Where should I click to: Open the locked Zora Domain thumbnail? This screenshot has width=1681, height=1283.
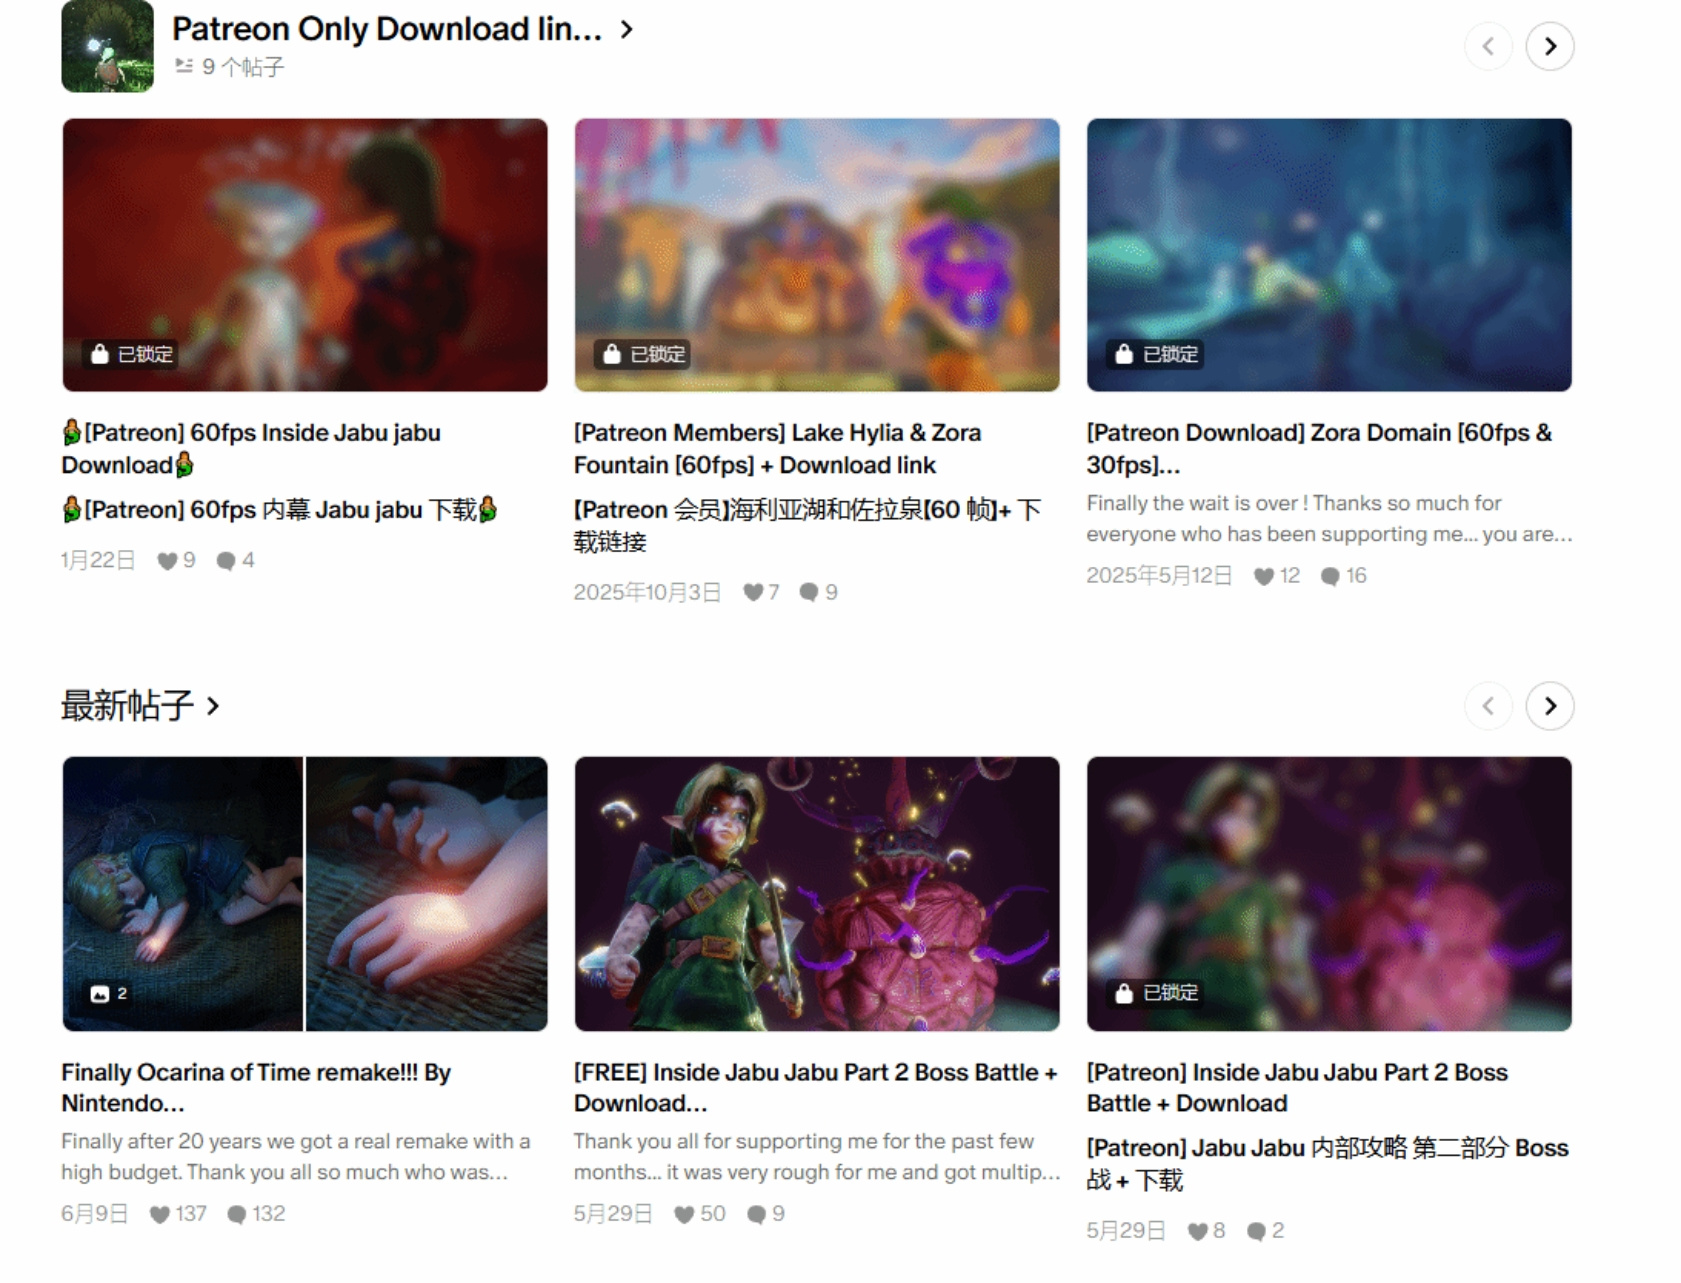[x=1329, y=255]
